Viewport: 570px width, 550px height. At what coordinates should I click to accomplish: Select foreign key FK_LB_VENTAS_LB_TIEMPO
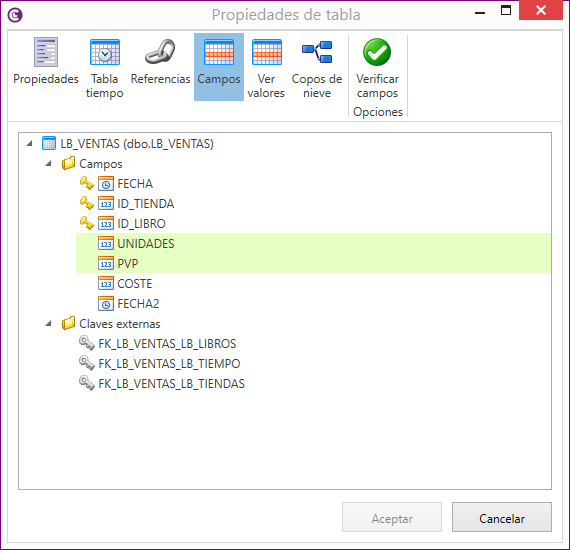pos(169,364)
